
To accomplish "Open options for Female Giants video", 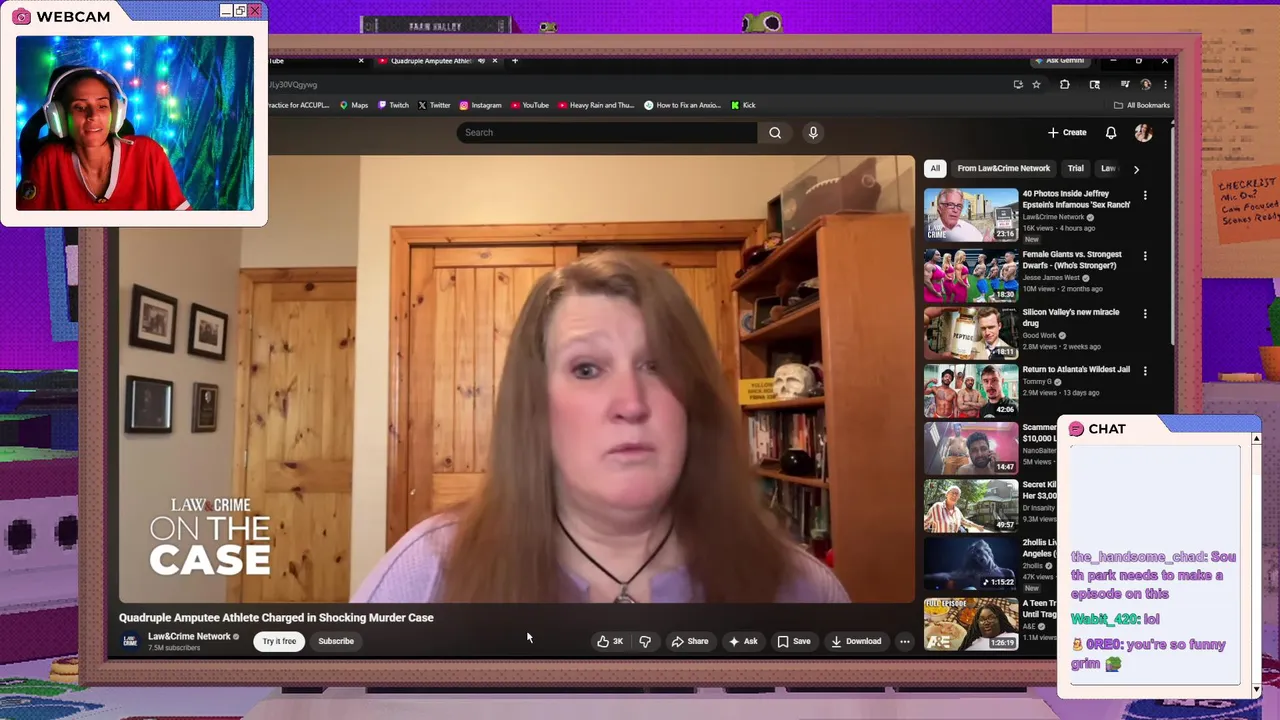I will click(x=1145, y=256).
